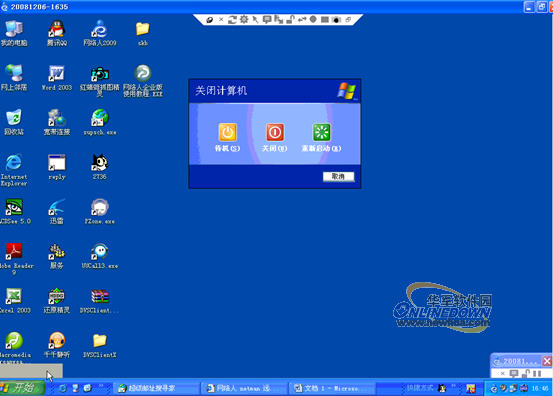Click the IE icon in the system tray
The width and height of the screenshot is (553, 396).
(x=494, y=389)
